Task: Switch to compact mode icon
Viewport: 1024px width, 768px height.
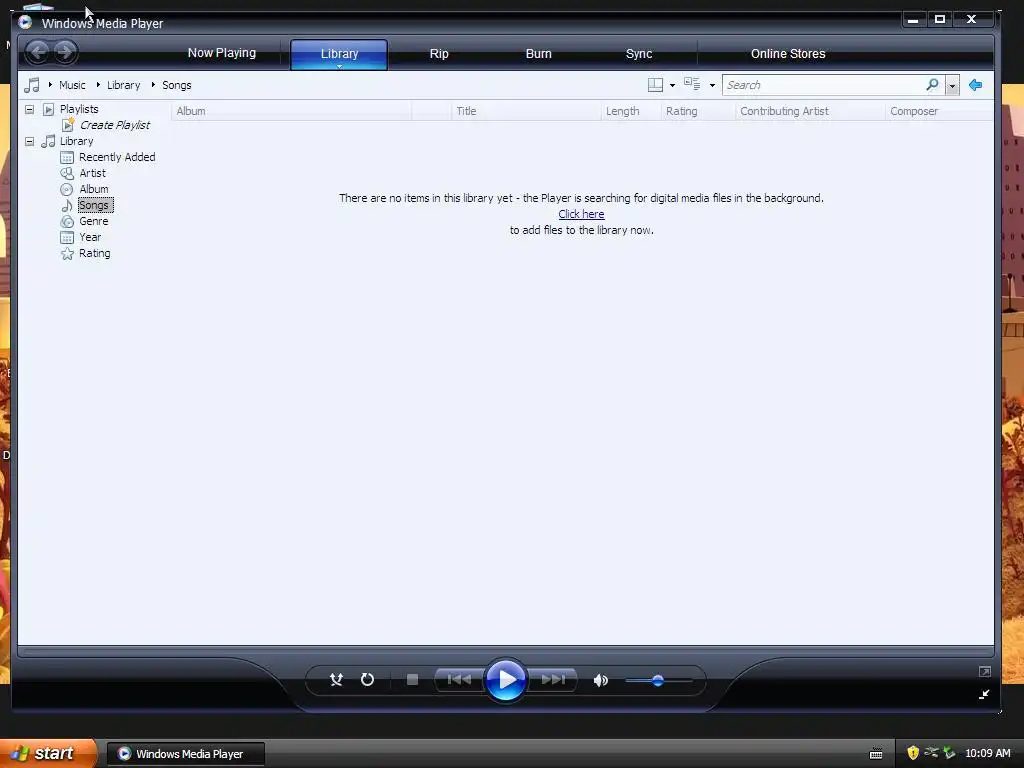Action: tap(984, 694)
